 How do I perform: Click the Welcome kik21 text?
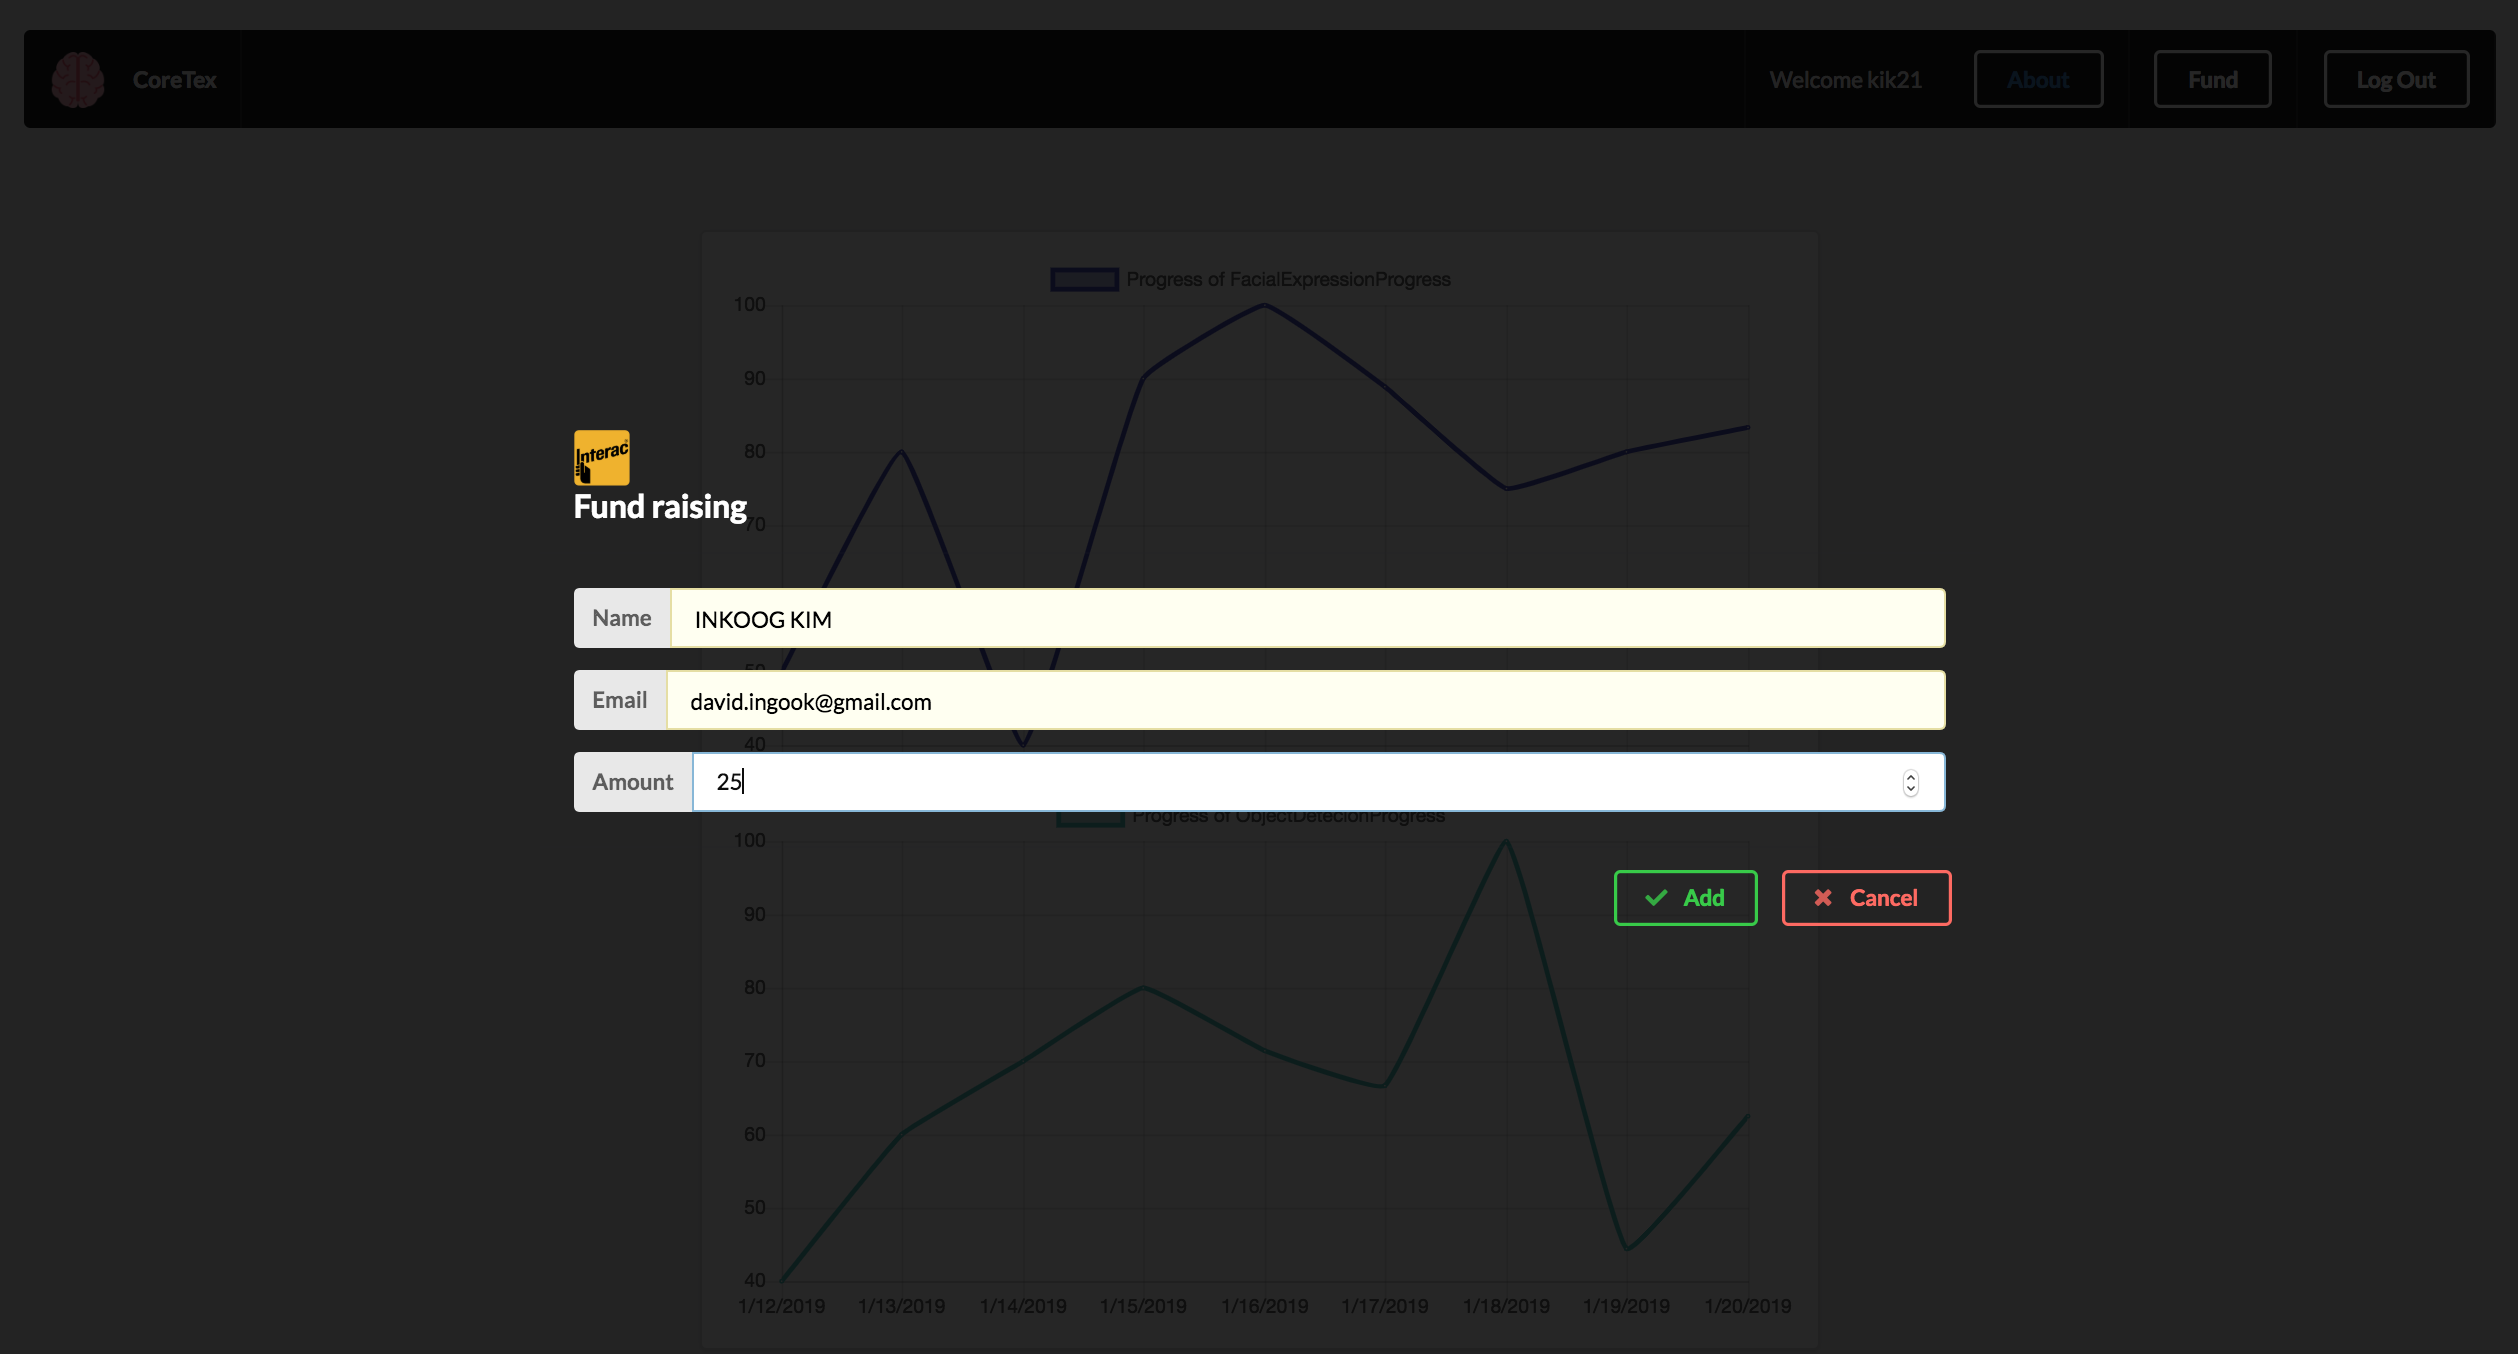(x=1845, y=80)
